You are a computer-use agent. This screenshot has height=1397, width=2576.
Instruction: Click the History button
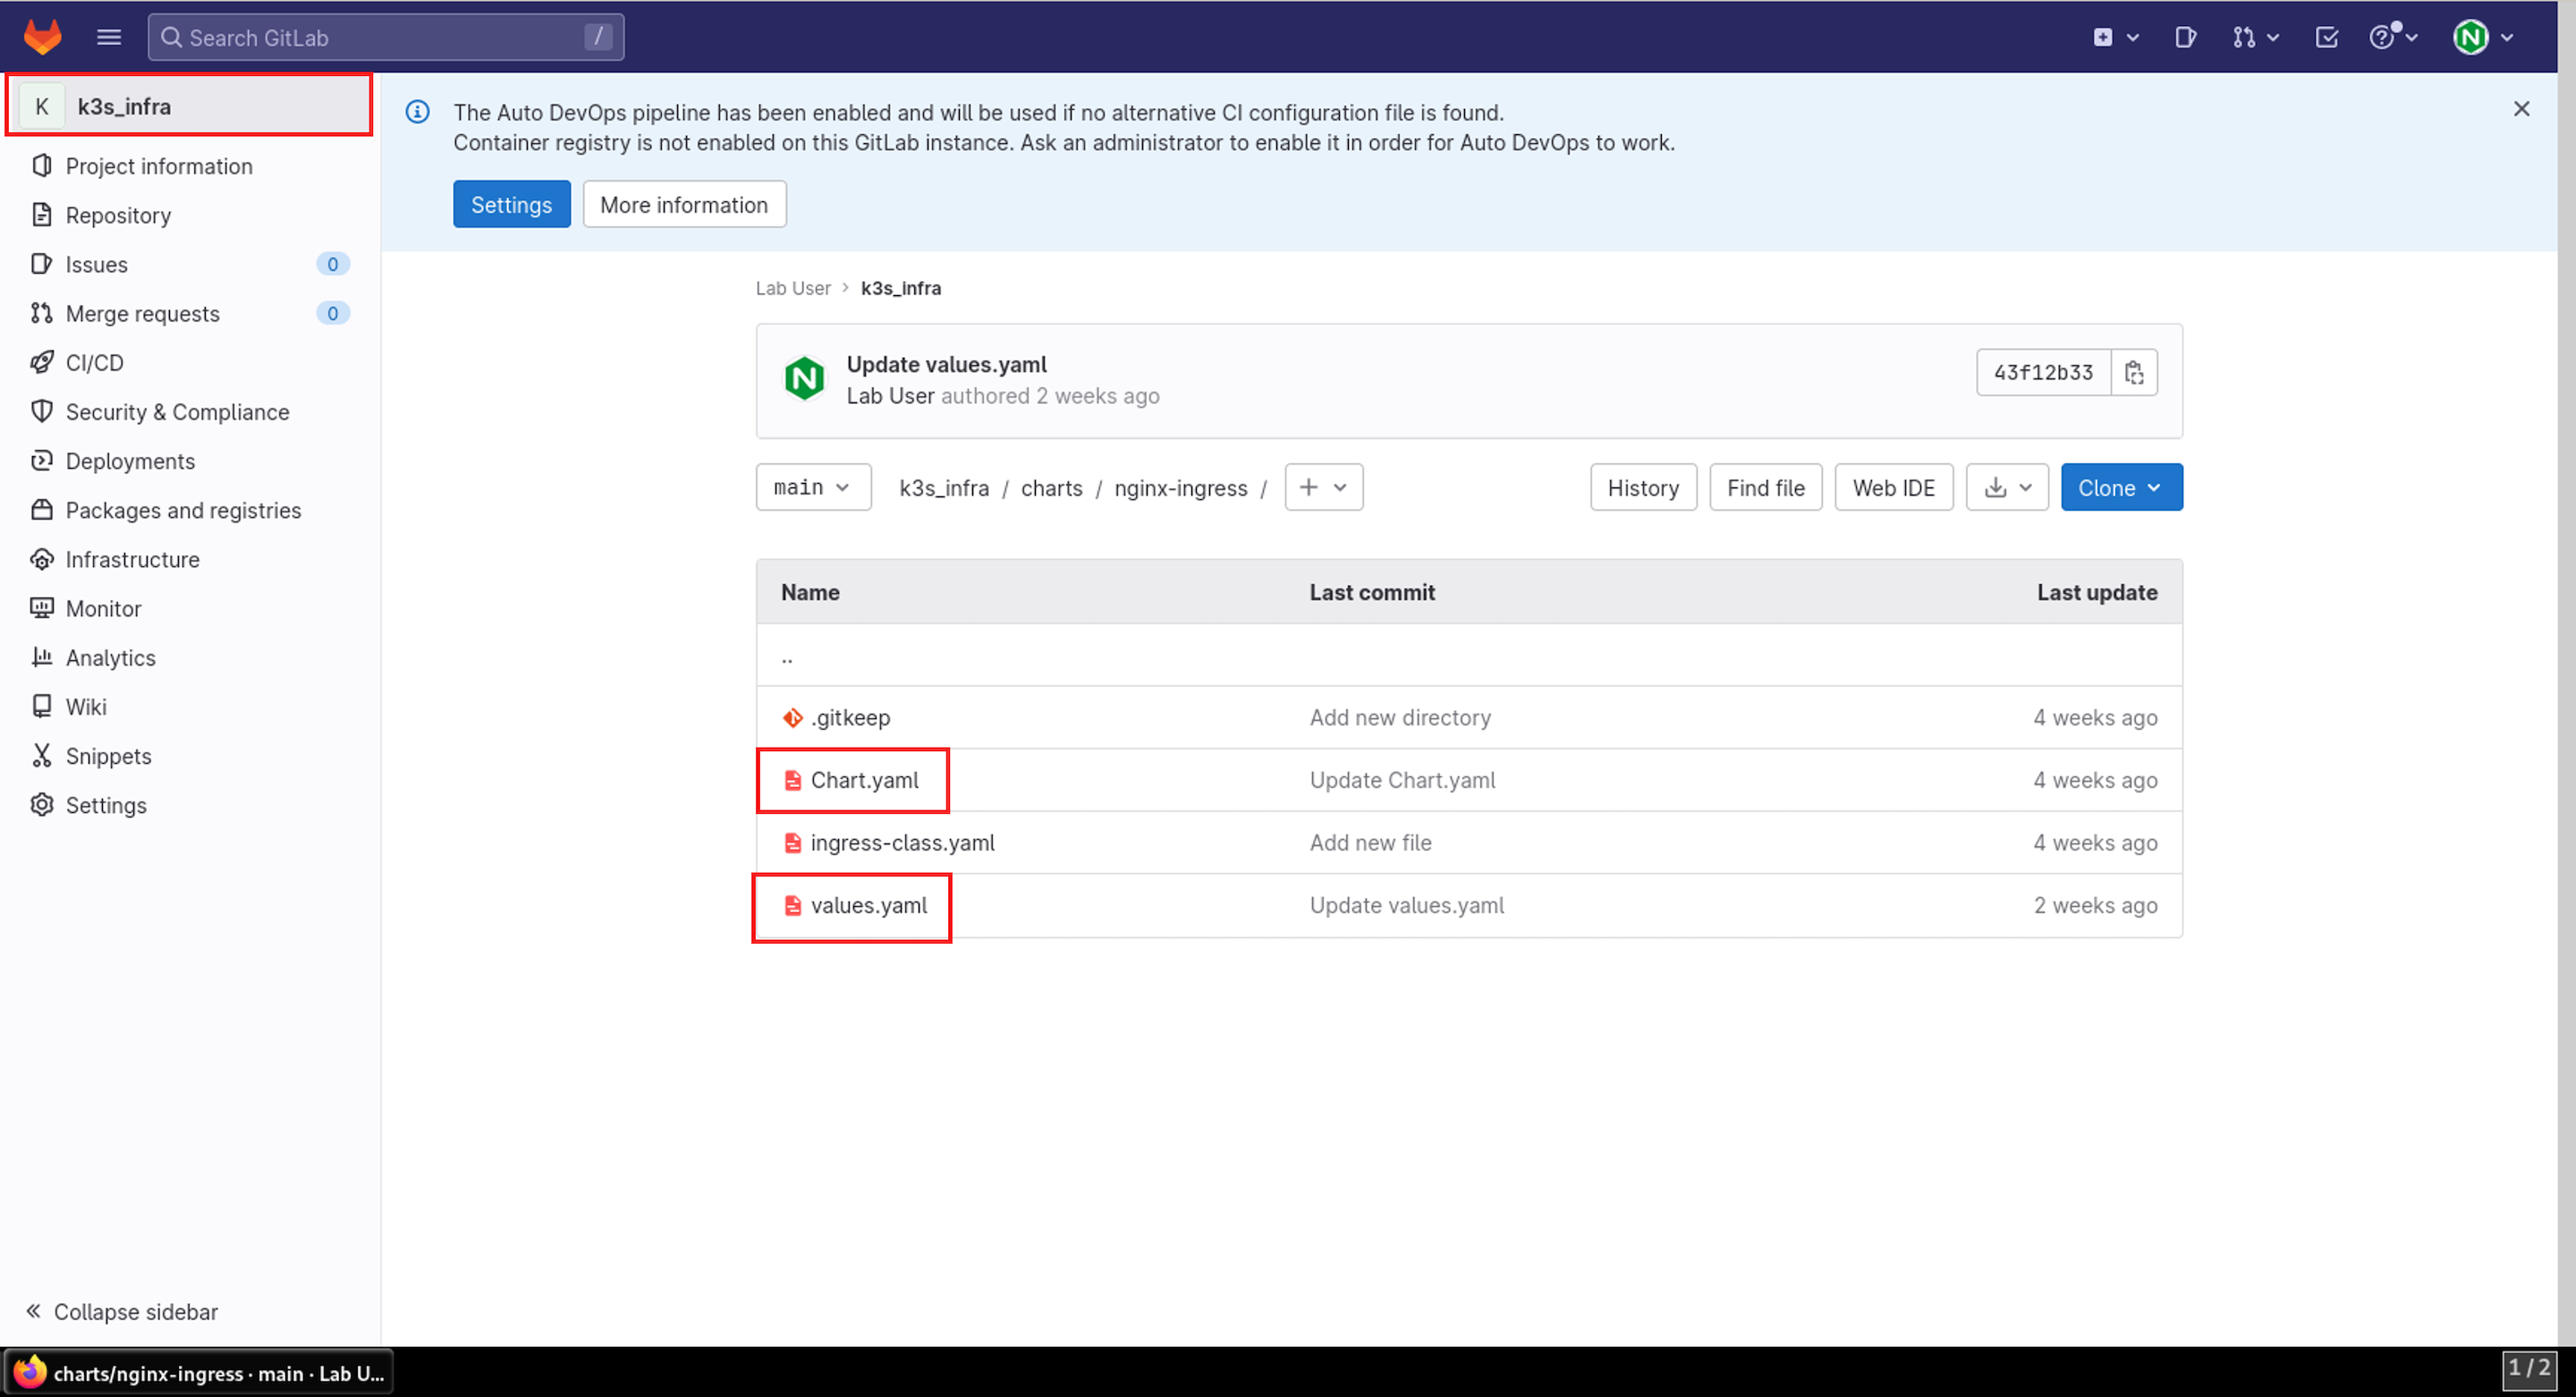click(x=1643, y=487)
